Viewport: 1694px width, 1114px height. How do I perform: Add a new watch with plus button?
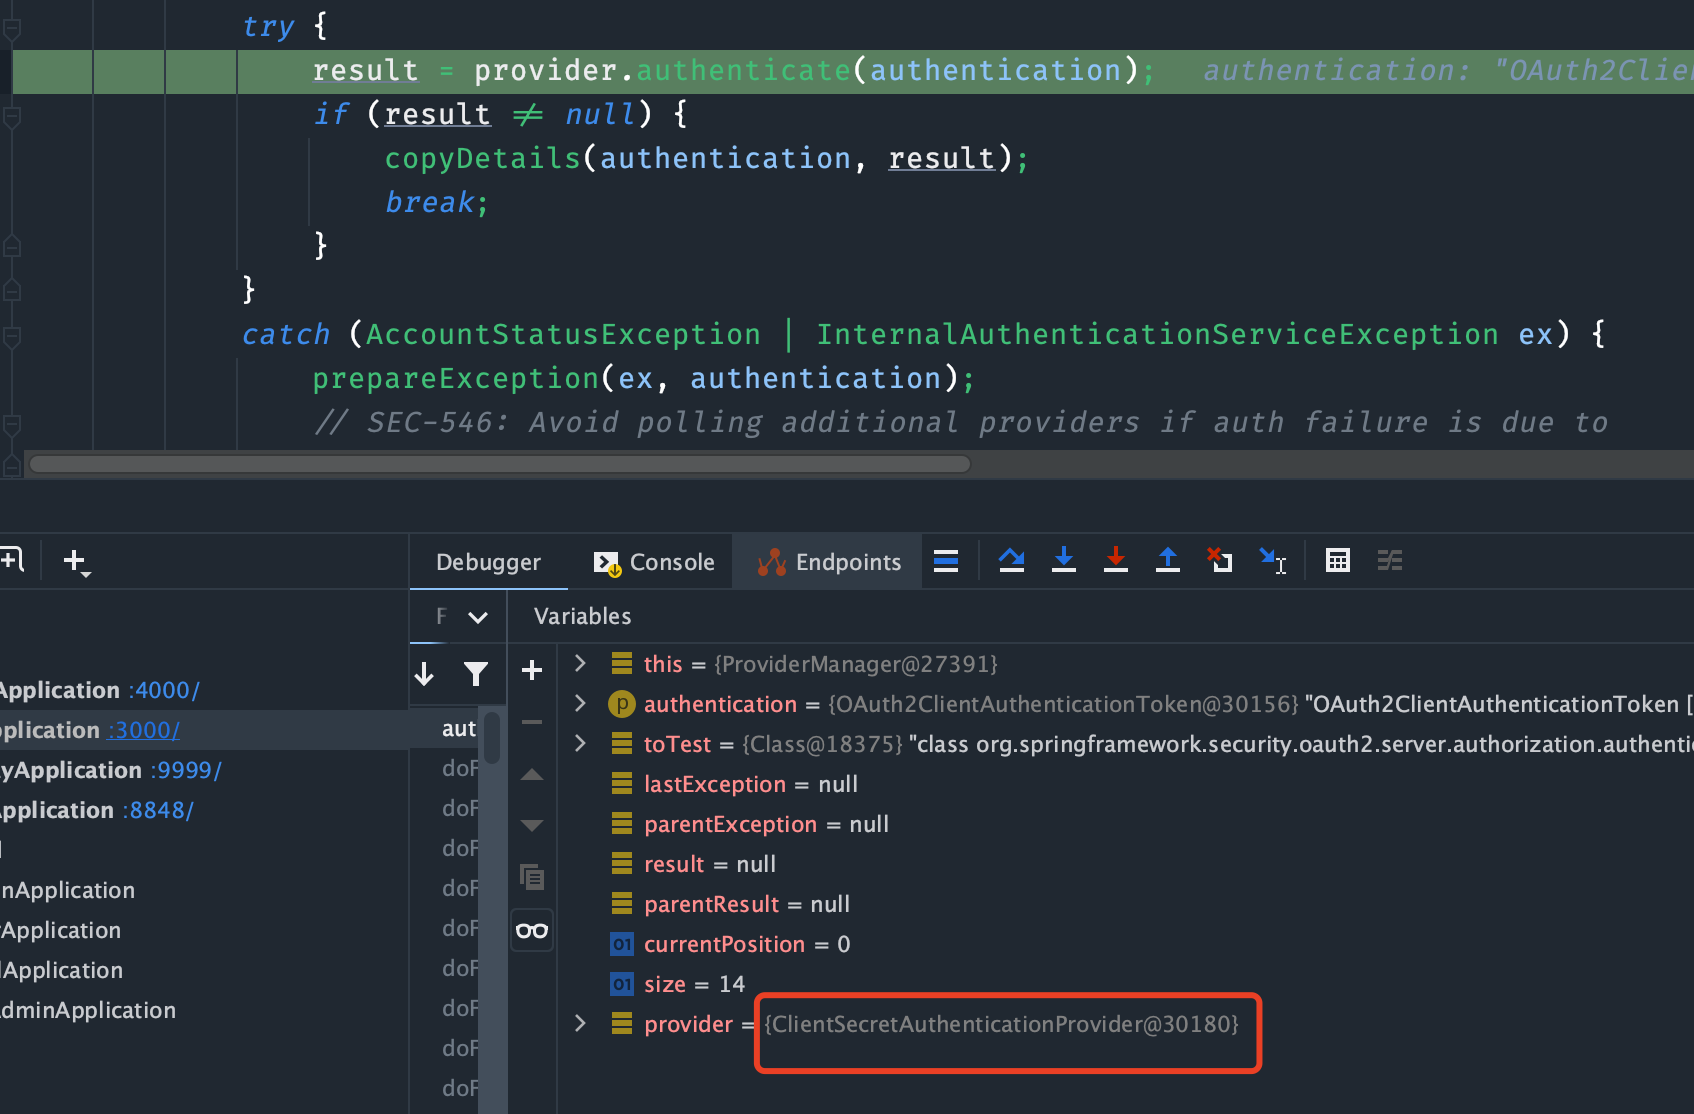(x=532, y=670)
